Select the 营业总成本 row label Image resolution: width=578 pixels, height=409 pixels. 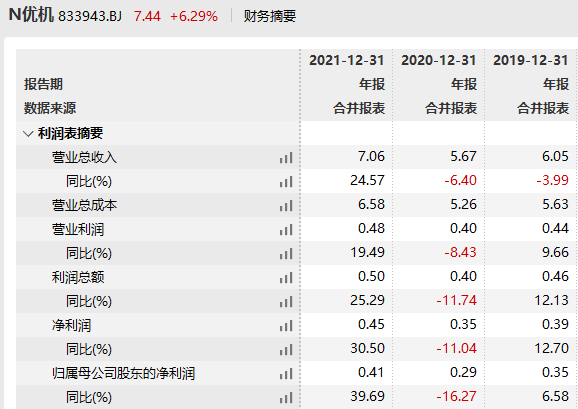(x=84, y=205)
